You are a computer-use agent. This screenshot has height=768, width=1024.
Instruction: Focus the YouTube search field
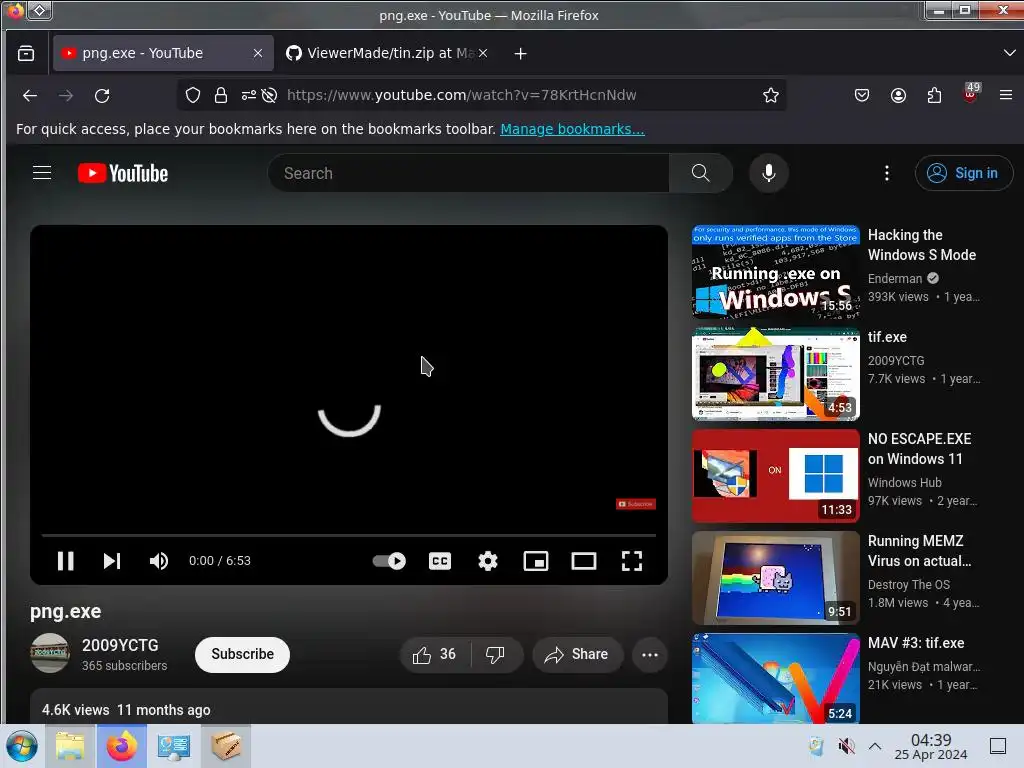click(x=468, y=173)
